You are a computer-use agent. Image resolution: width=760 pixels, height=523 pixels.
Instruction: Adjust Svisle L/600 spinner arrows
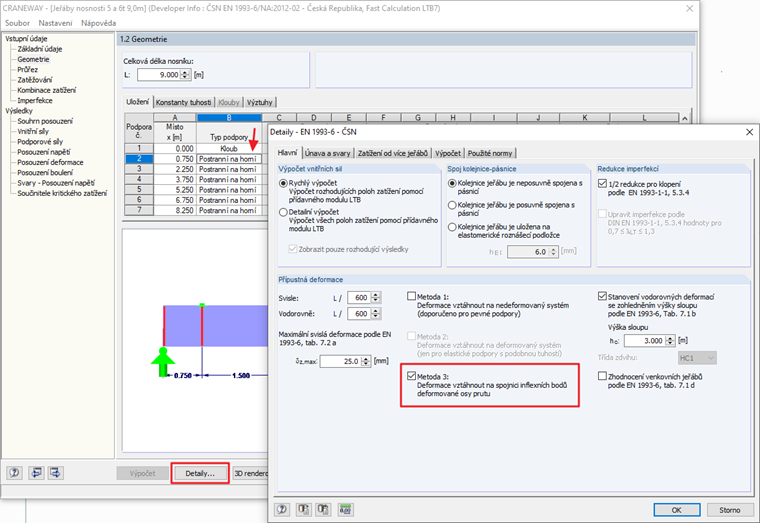376,298
